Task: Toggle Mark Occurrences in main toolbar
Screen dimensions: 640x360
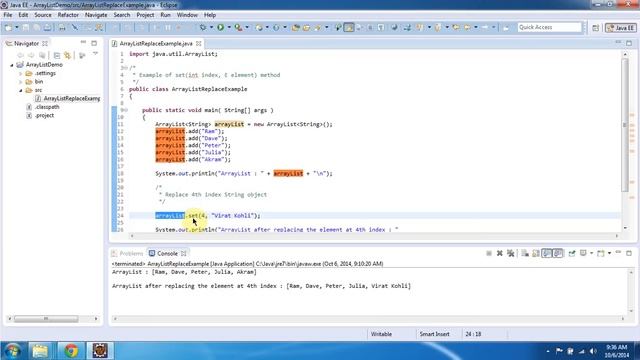Action: [x=349, y=27]
